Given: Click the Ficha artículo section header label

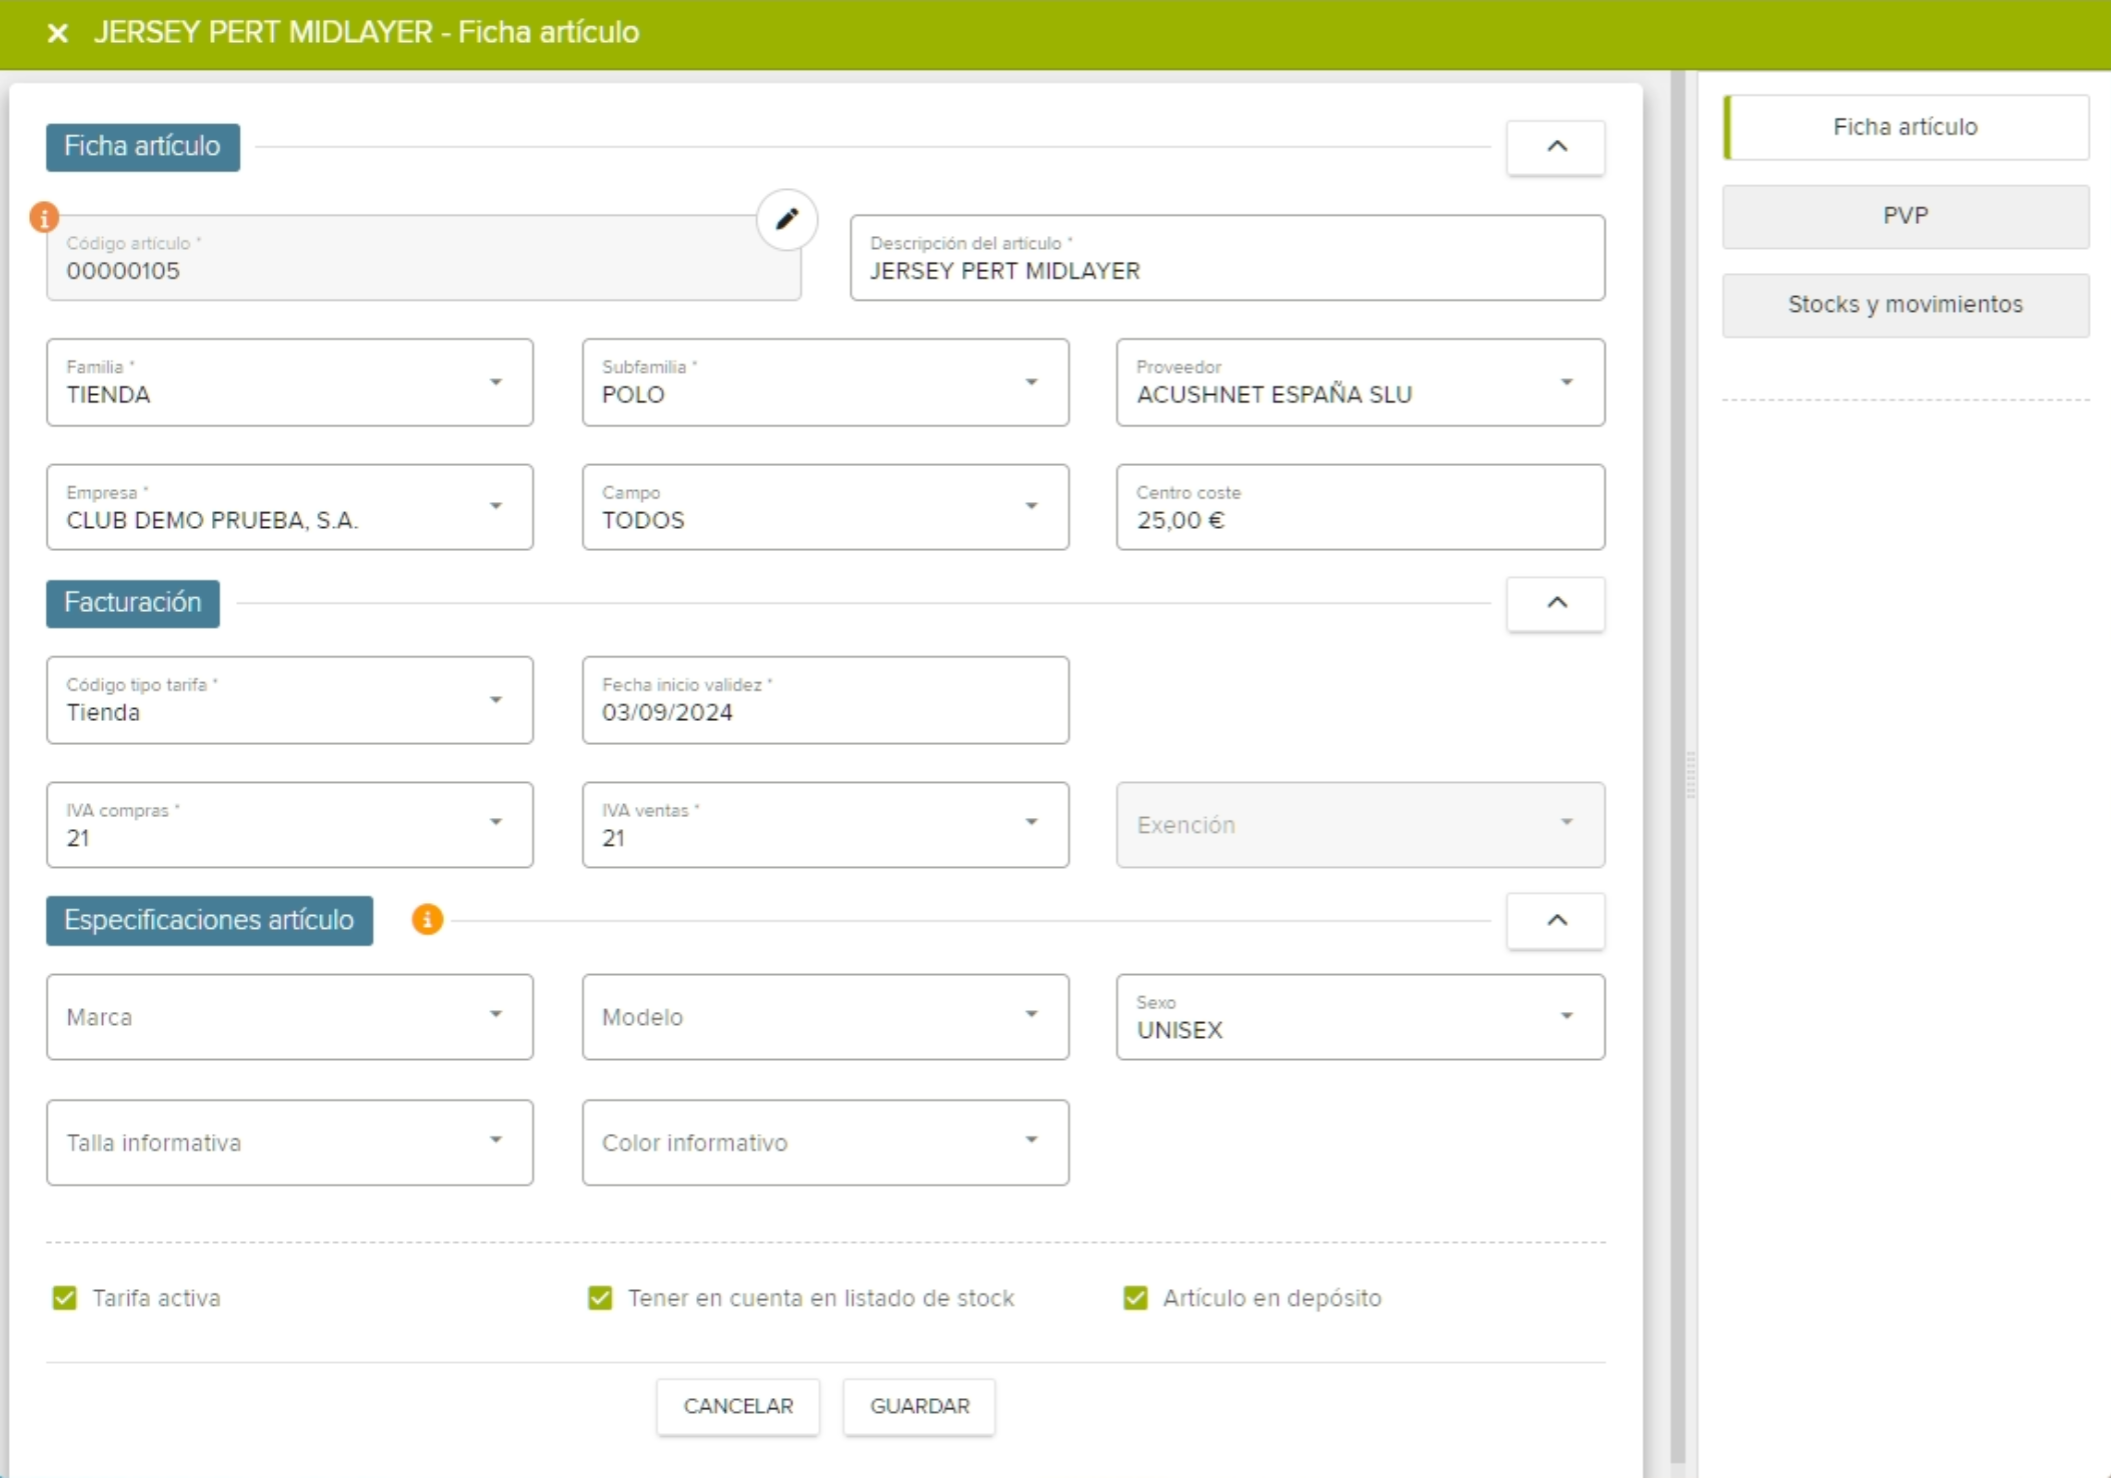Looking at the screenshot, I should tap(143, 147).
